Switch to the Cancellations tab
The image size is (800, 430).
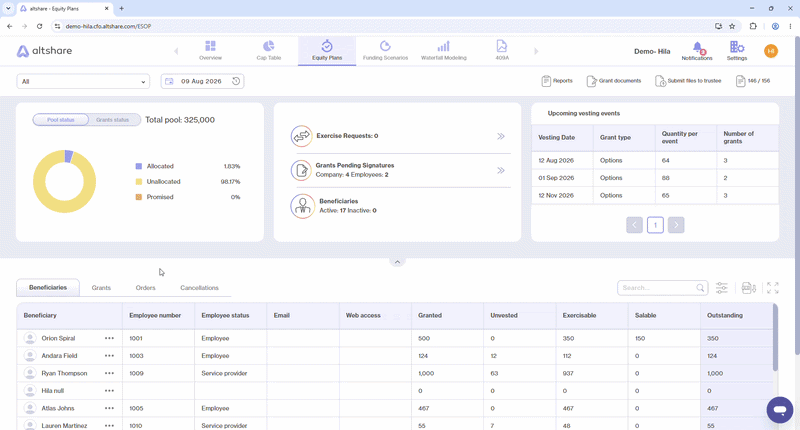click(199, 288)
